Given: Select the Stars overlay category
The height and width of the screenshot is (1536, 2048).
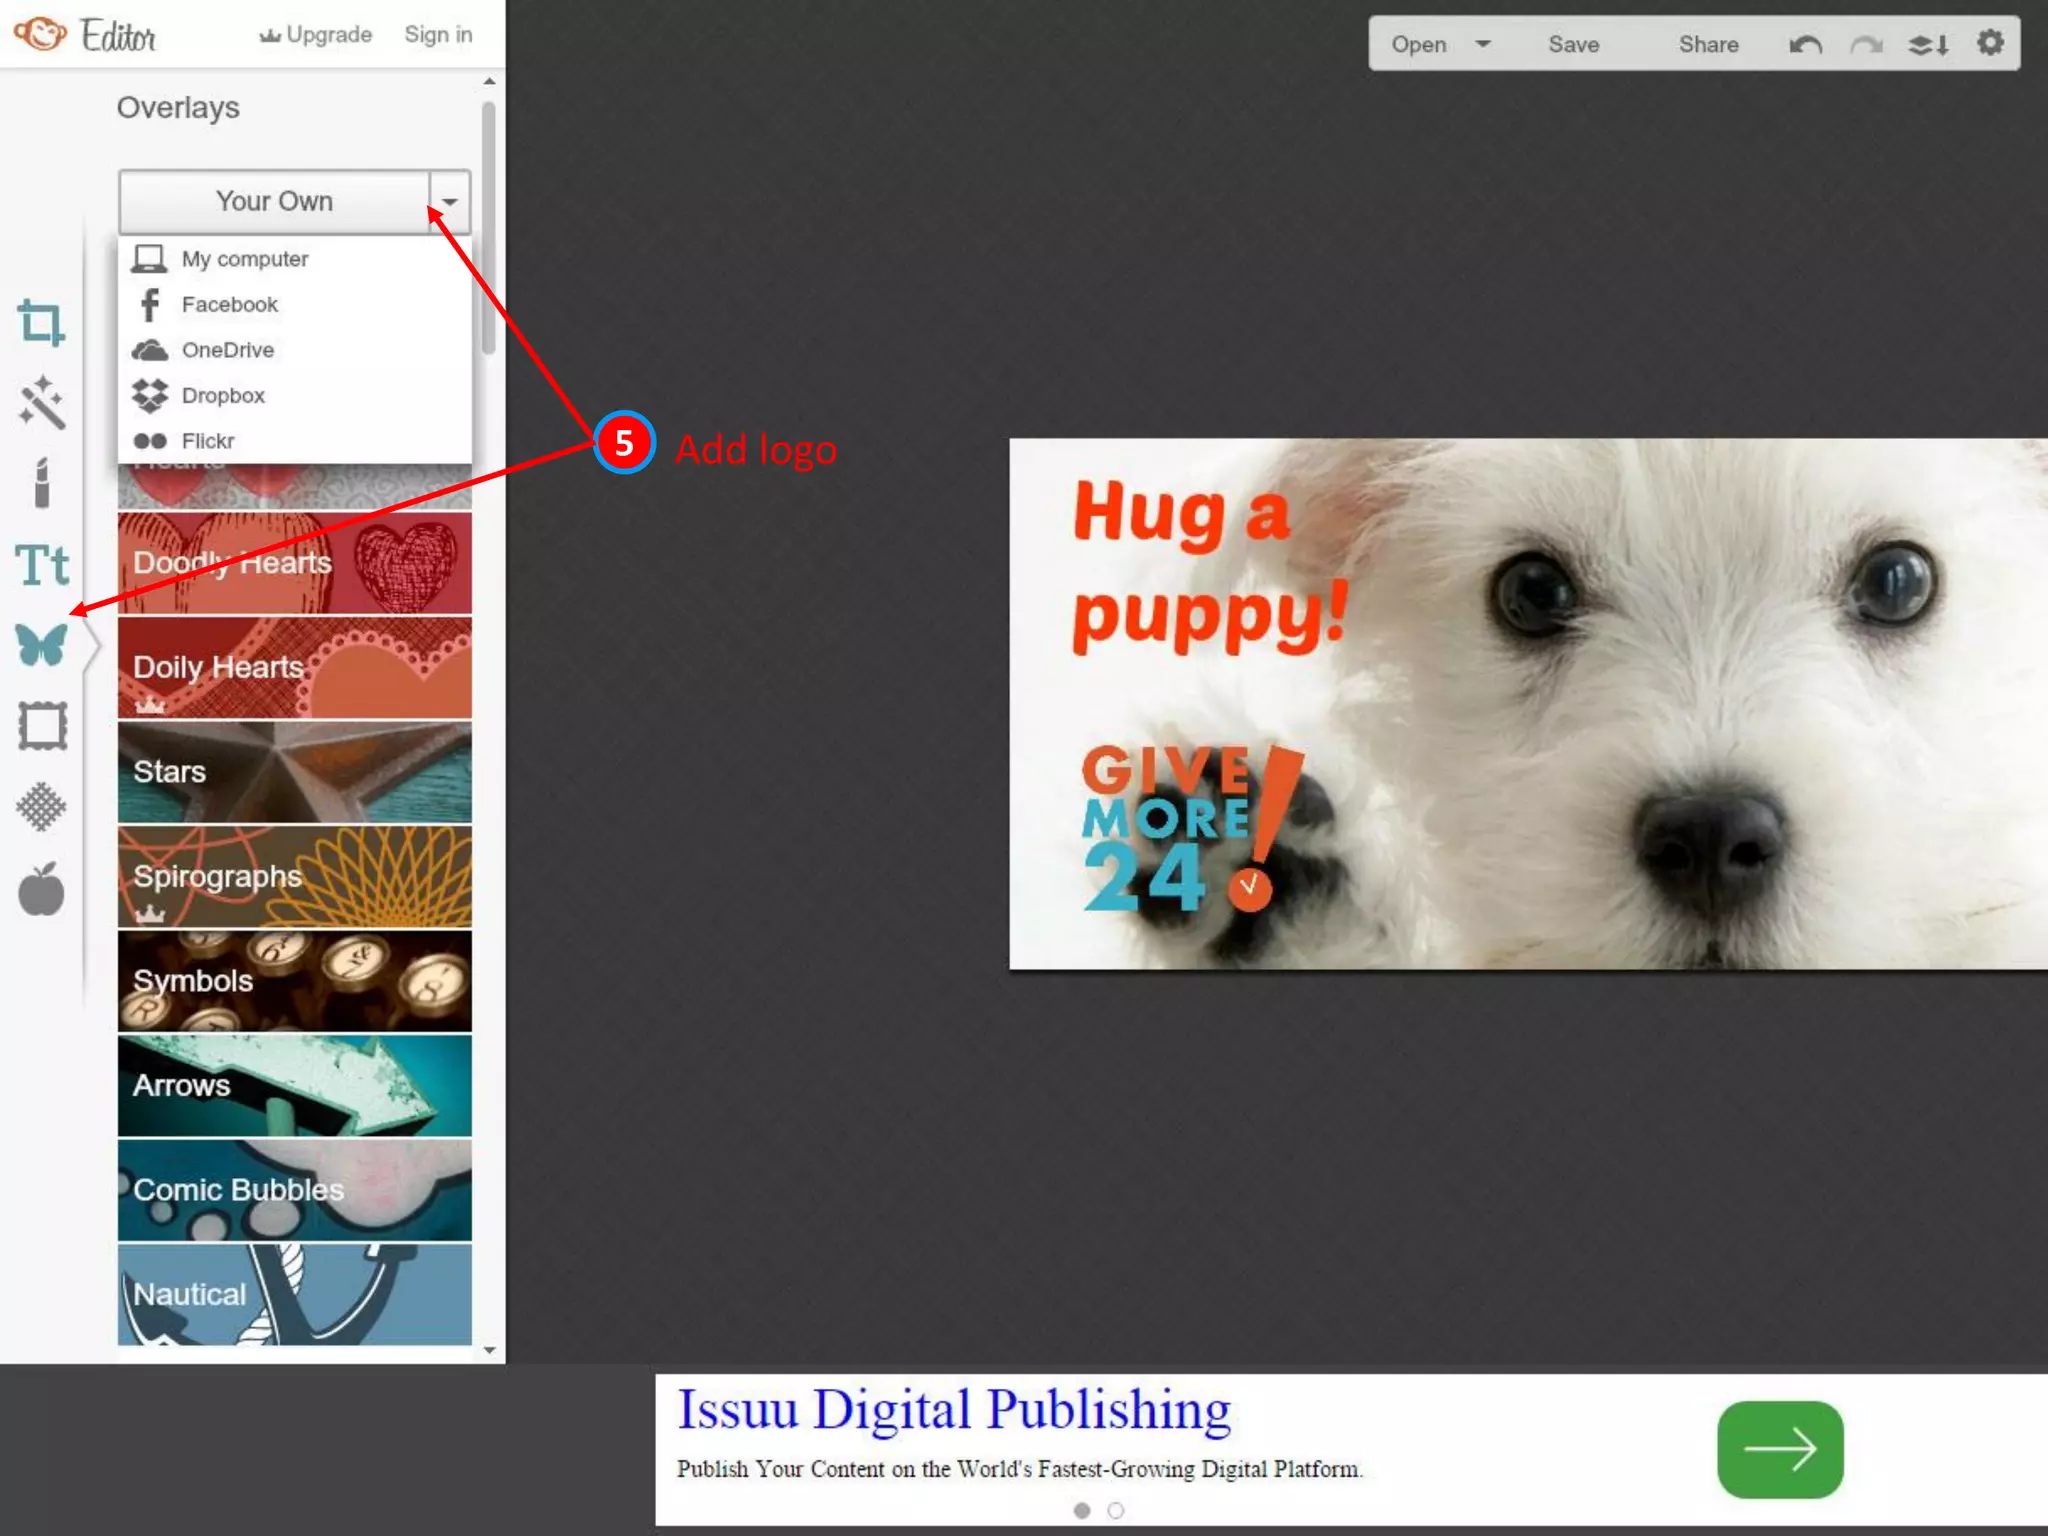Looking at the screenshot, I should (294, 772).
